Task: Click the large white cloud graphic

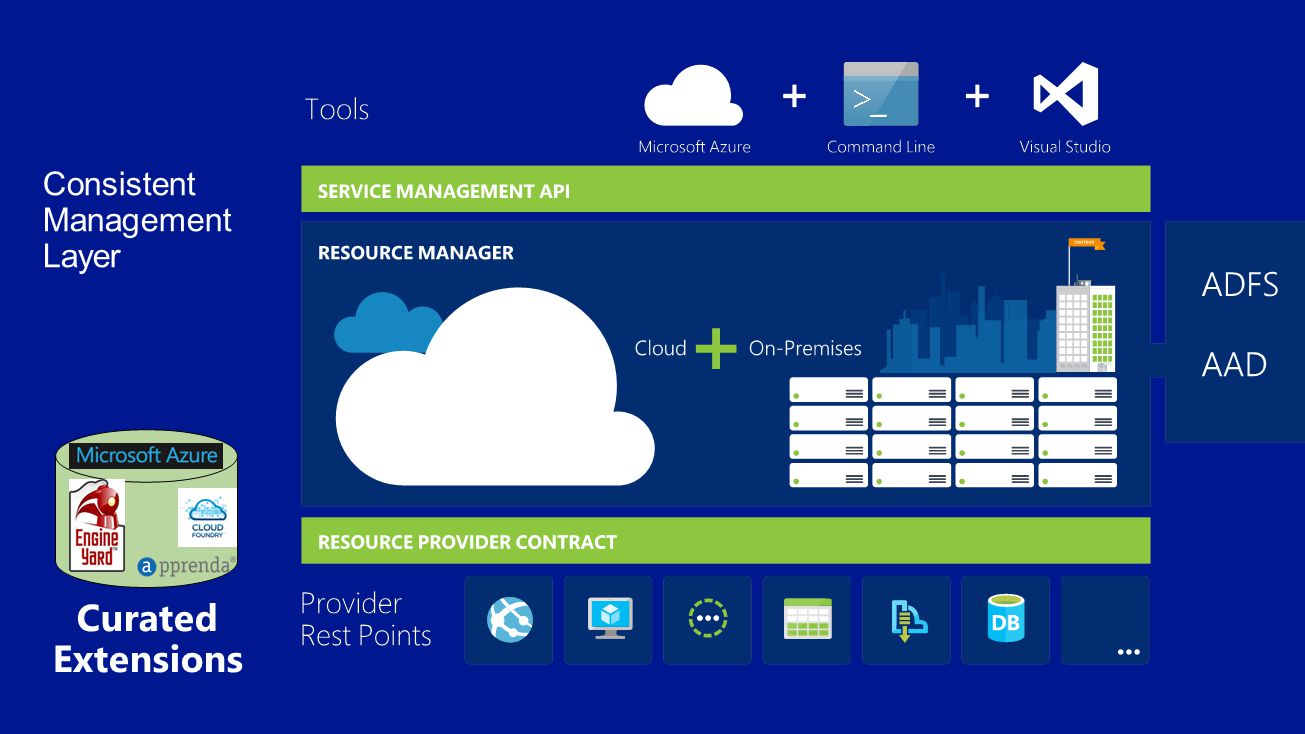Action: pyautogui.click(x=495, y=387)
